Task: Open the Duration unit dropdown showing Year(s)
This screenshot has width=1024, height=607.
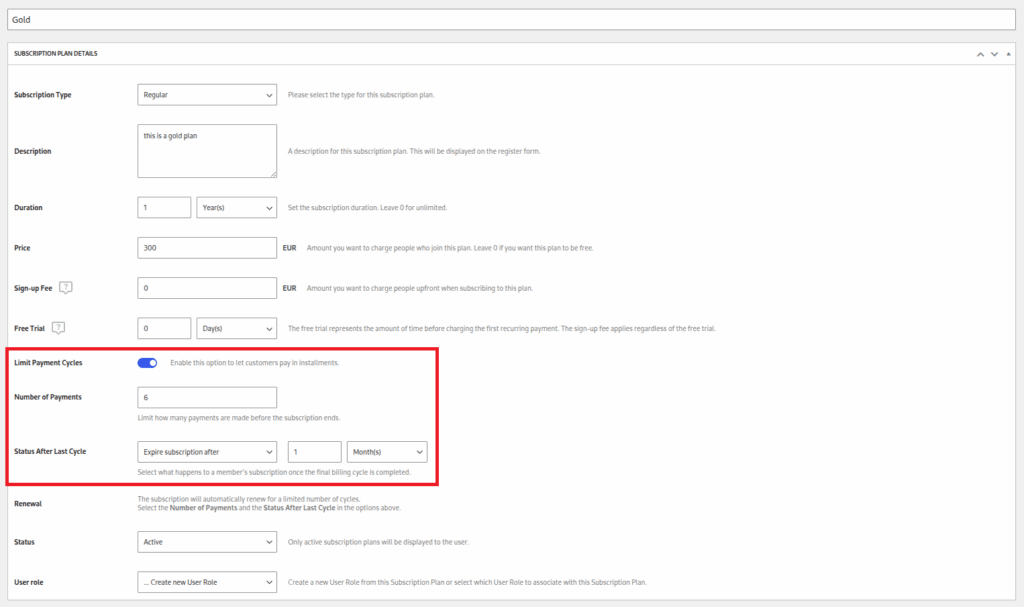Action: click(236, 208)
